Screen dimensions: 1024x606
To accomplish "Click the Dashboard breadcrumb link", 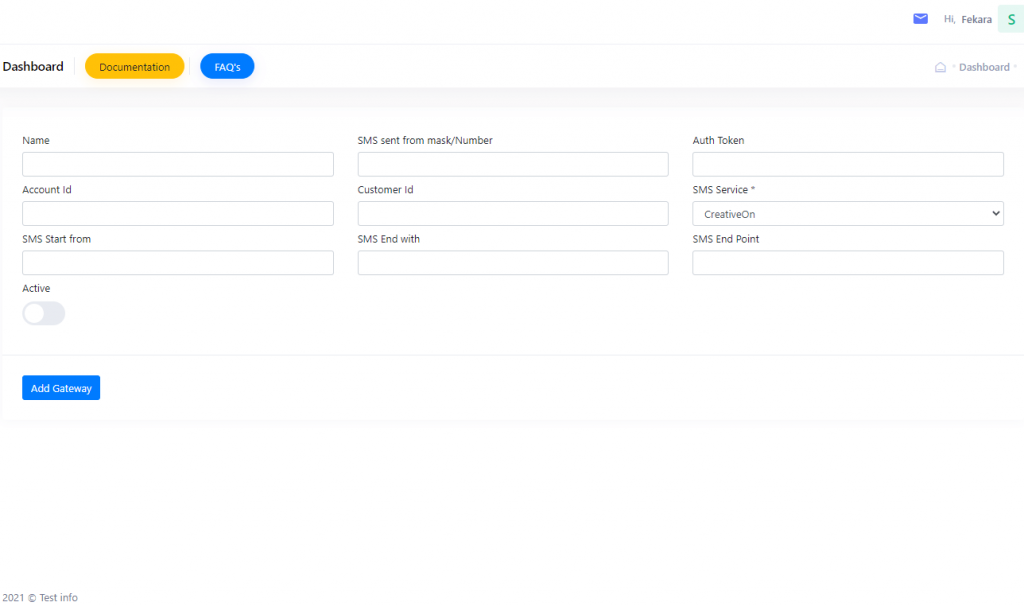I will [x=984, y=68].
